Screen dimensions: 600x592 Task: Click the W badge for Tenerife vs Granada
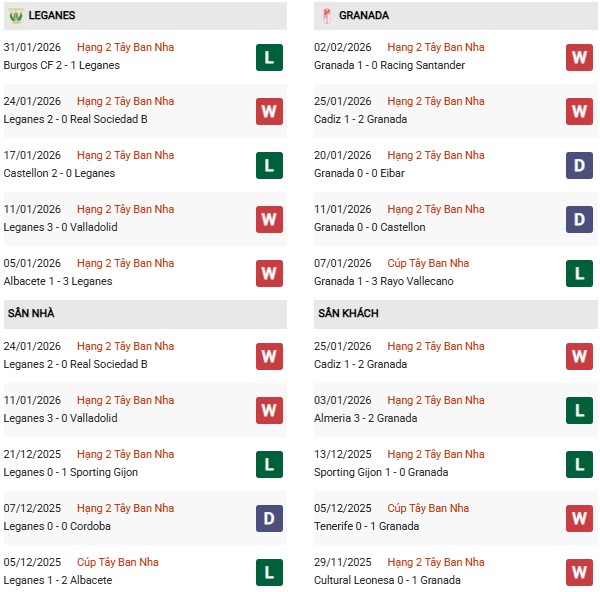(x=579, y=518)
